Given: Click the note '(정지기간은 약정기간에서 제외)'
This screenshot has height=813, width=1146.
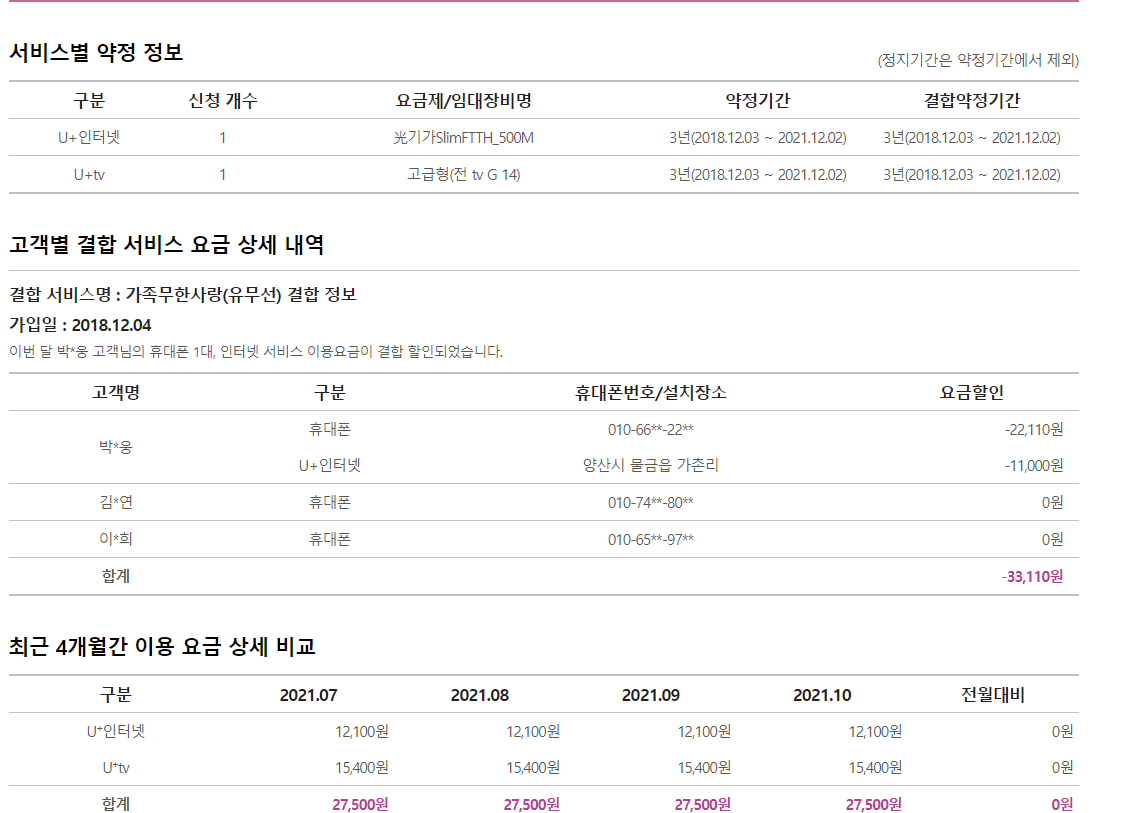Looking at the screenshot, I should pos(978,60).
